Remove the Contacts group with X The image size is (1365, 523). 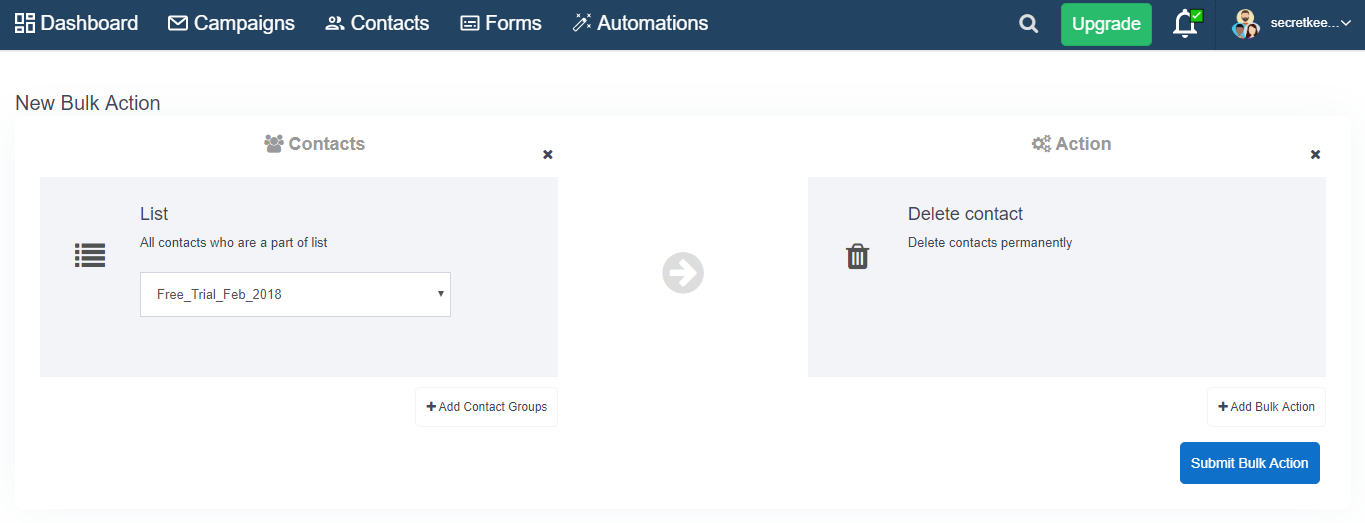(x=547, y=155)
